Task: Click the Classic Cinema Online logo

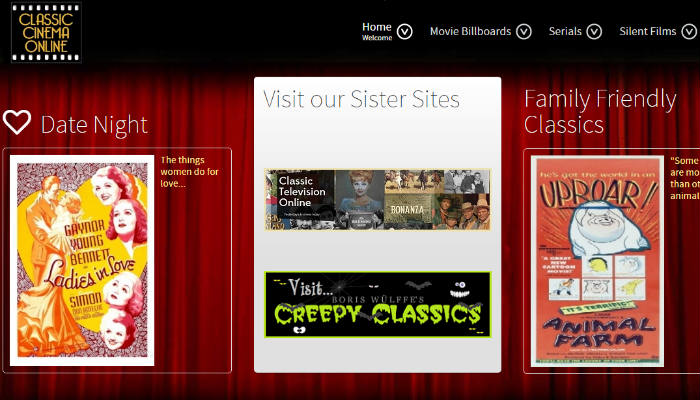Action: (x=46, y=33)
